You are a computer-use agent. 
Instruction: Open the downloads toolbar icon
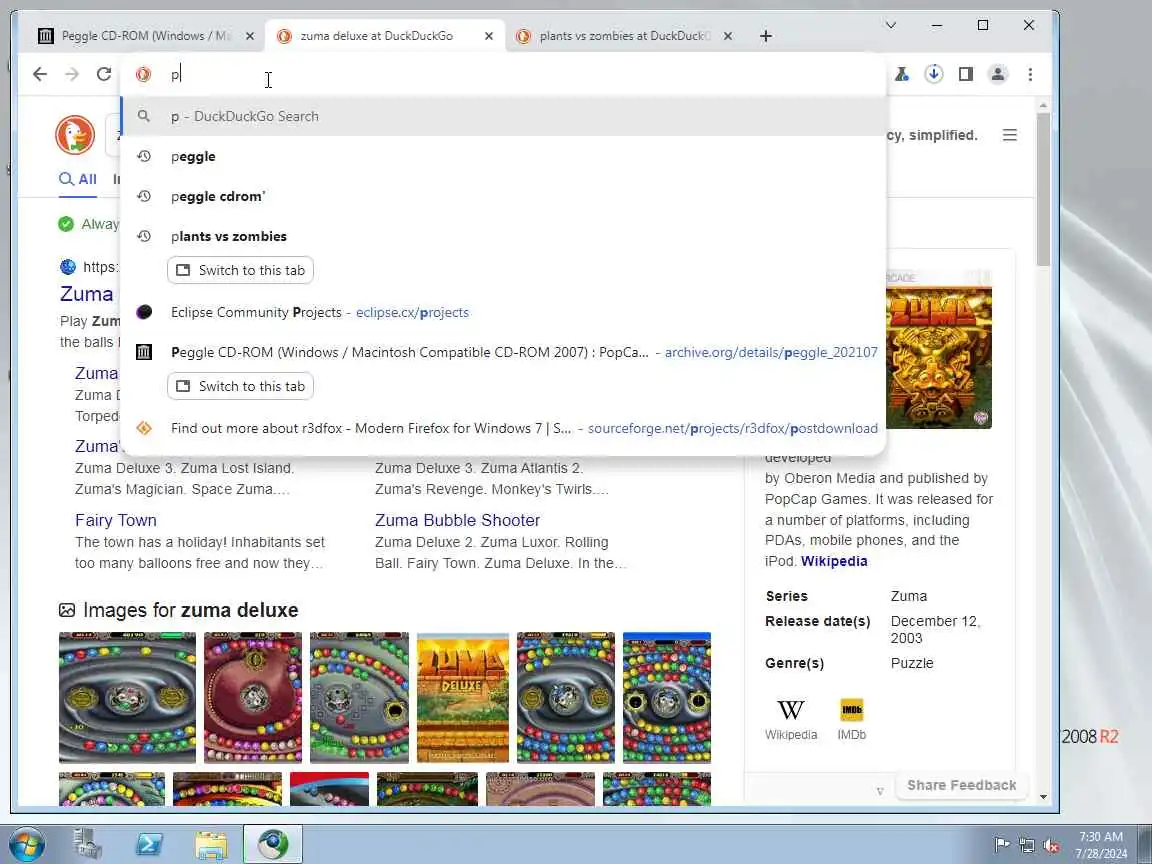[x=934, y=74]
